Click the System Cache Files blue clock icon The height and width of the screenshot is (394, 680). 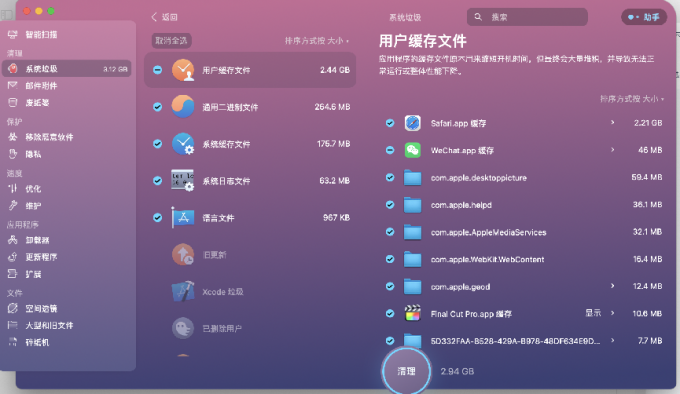(183, 144)
